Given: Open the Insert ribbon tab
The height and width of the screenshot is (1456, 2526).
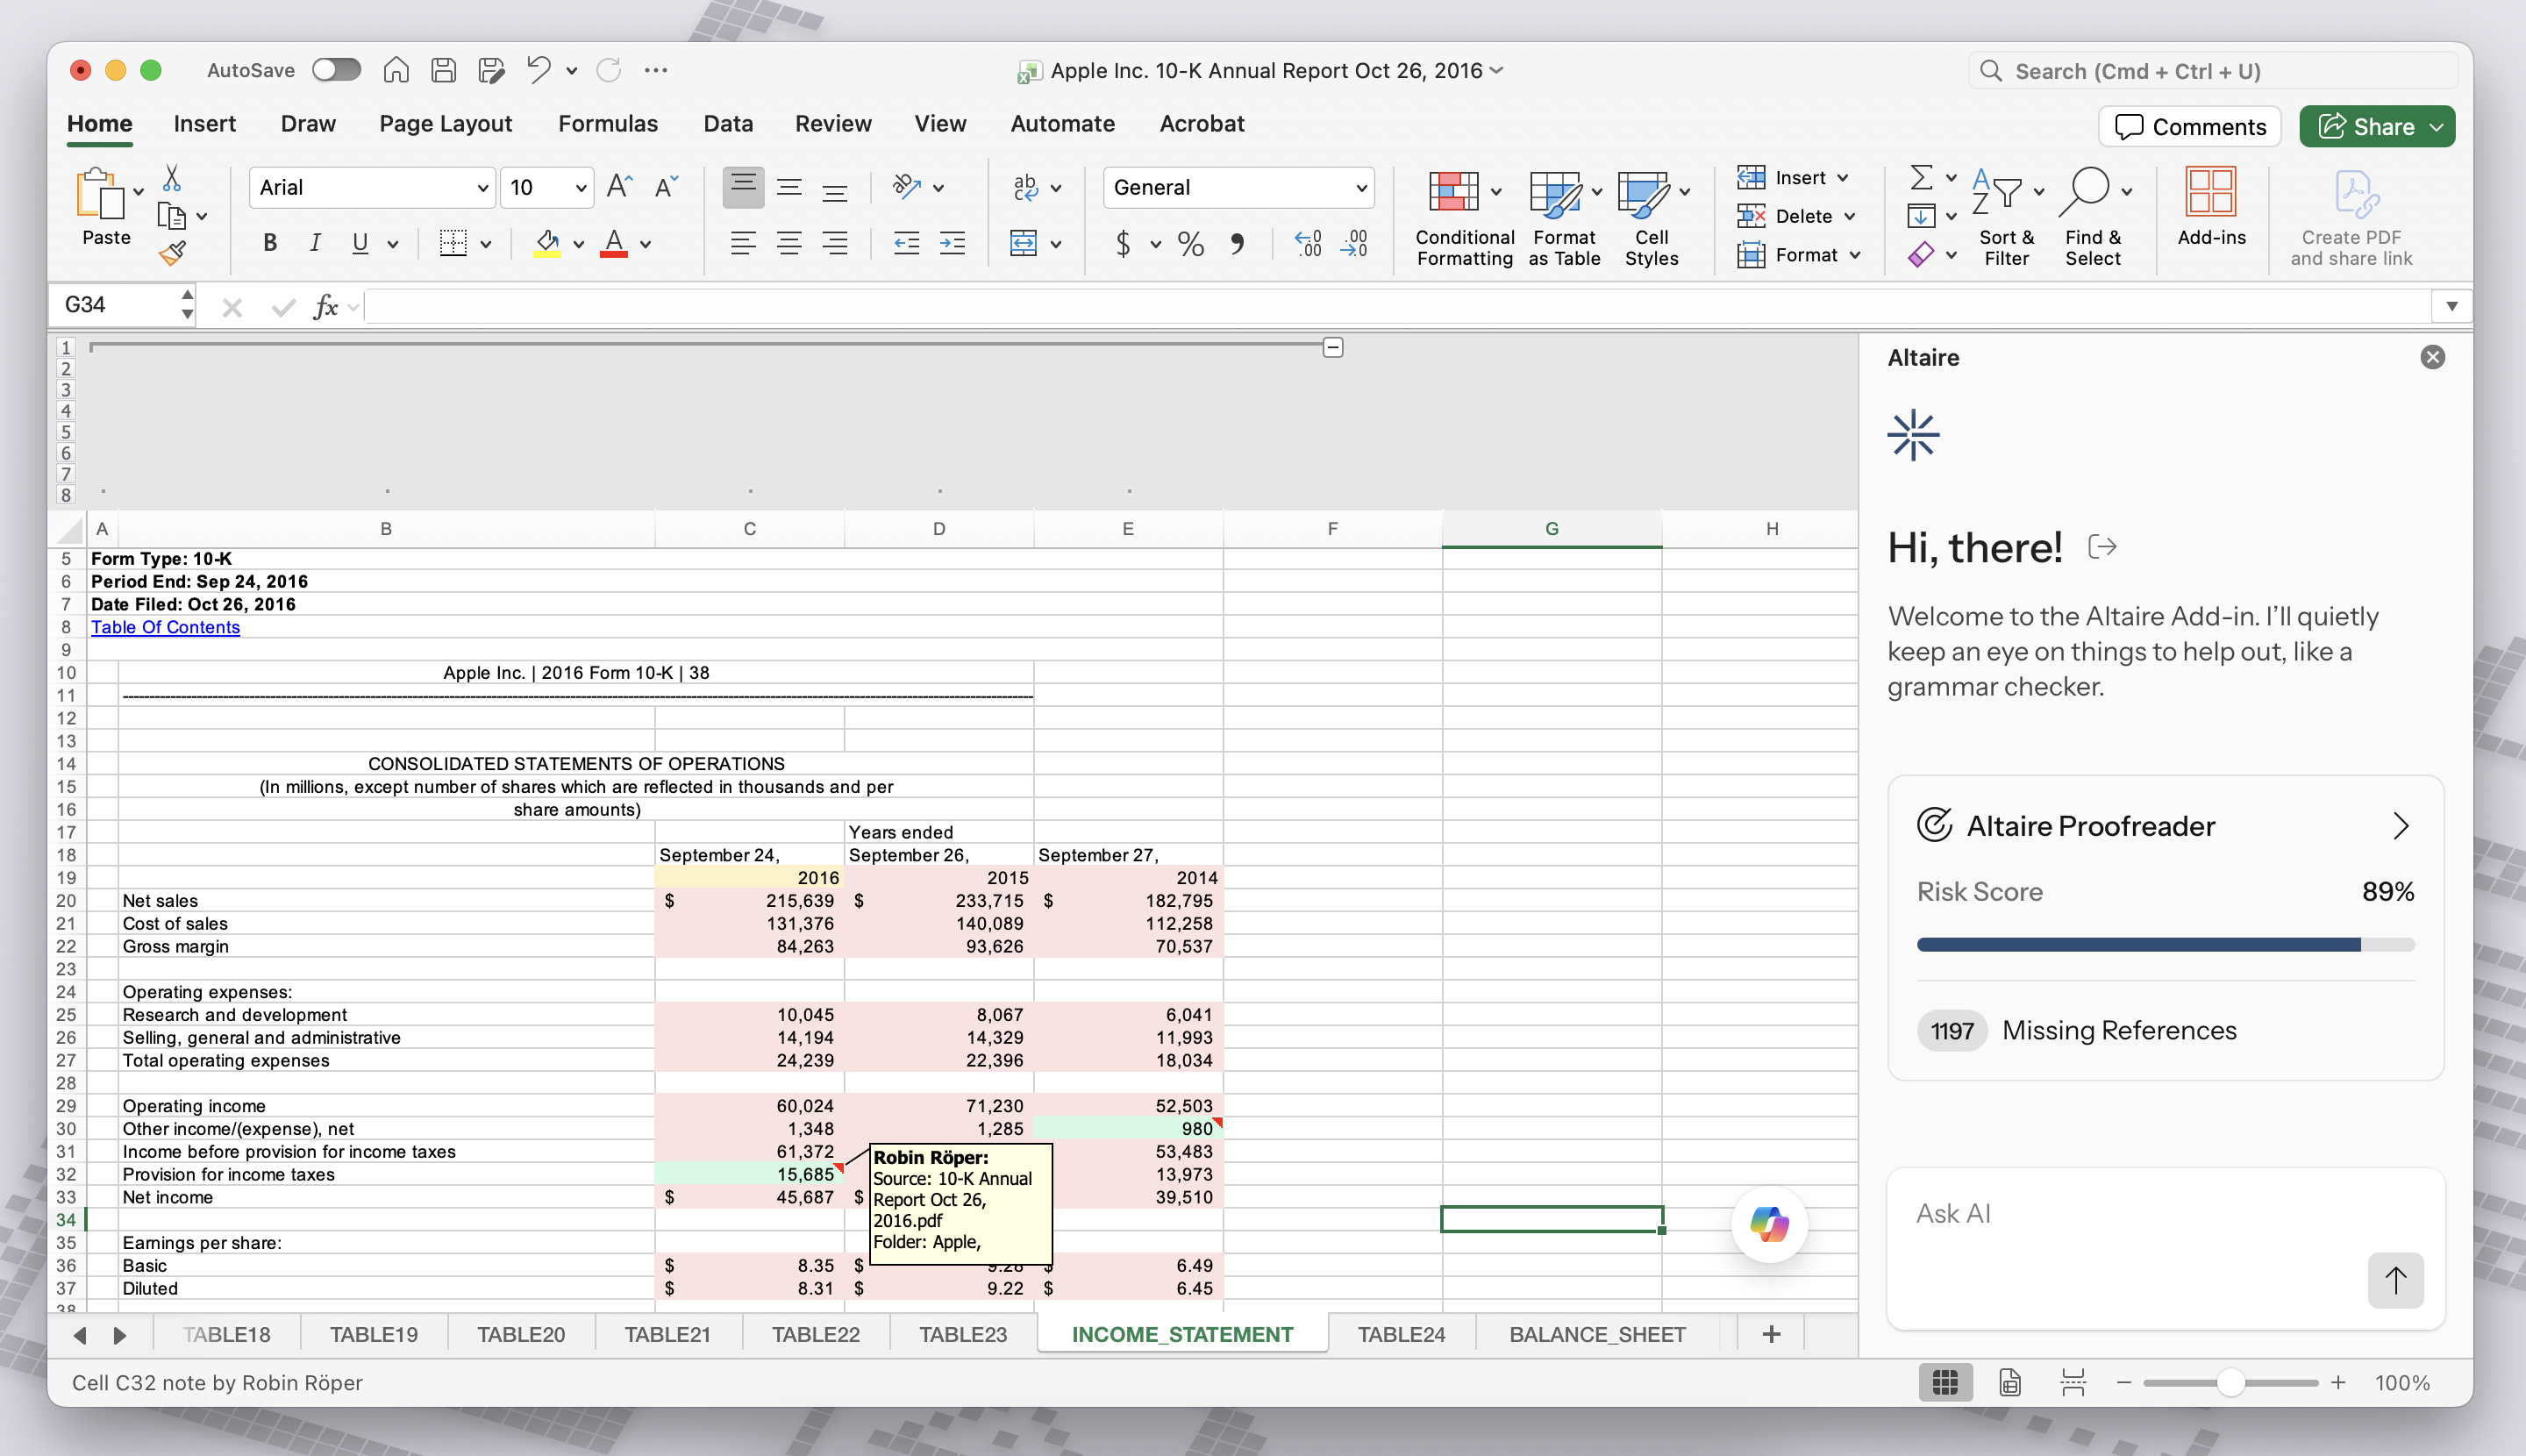Looking at the screenshot, I should [x=204, y=124].
